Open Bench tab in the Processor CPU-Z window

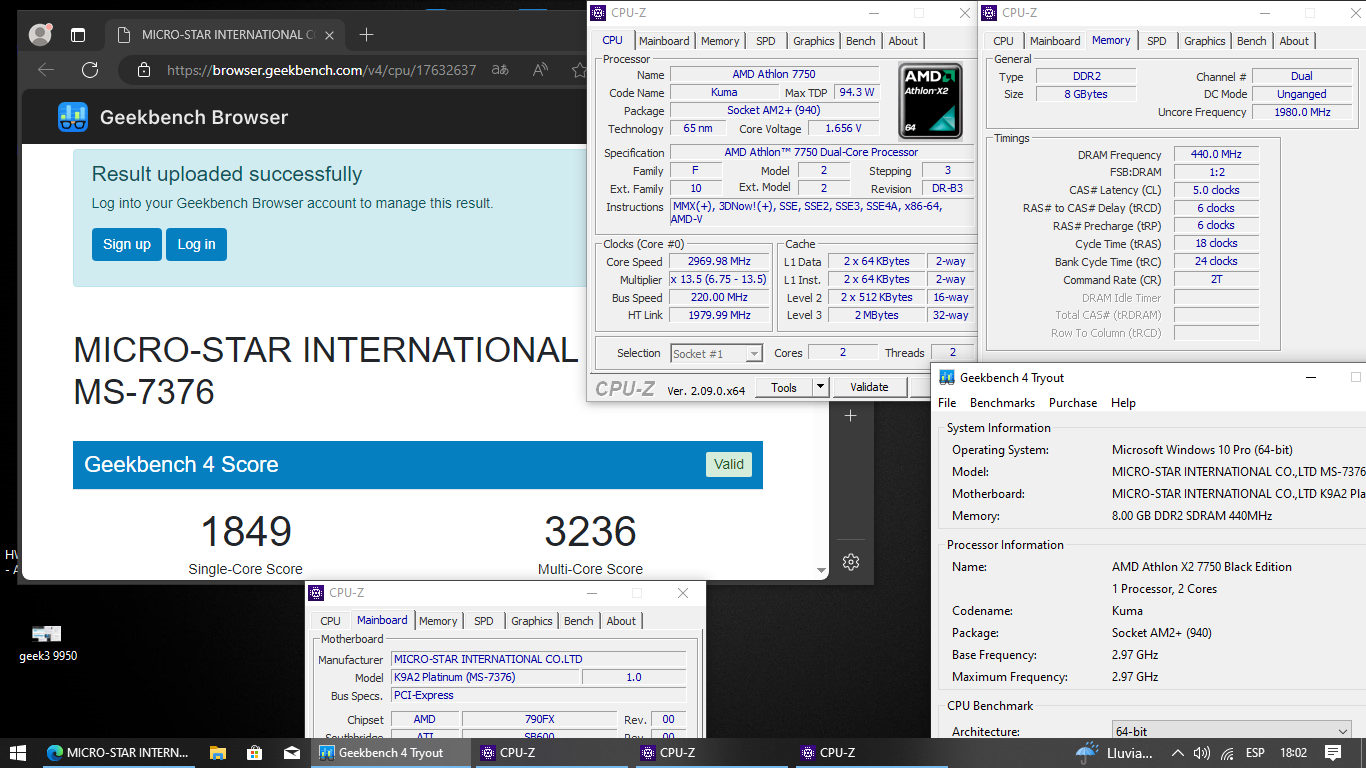point(860,41)
